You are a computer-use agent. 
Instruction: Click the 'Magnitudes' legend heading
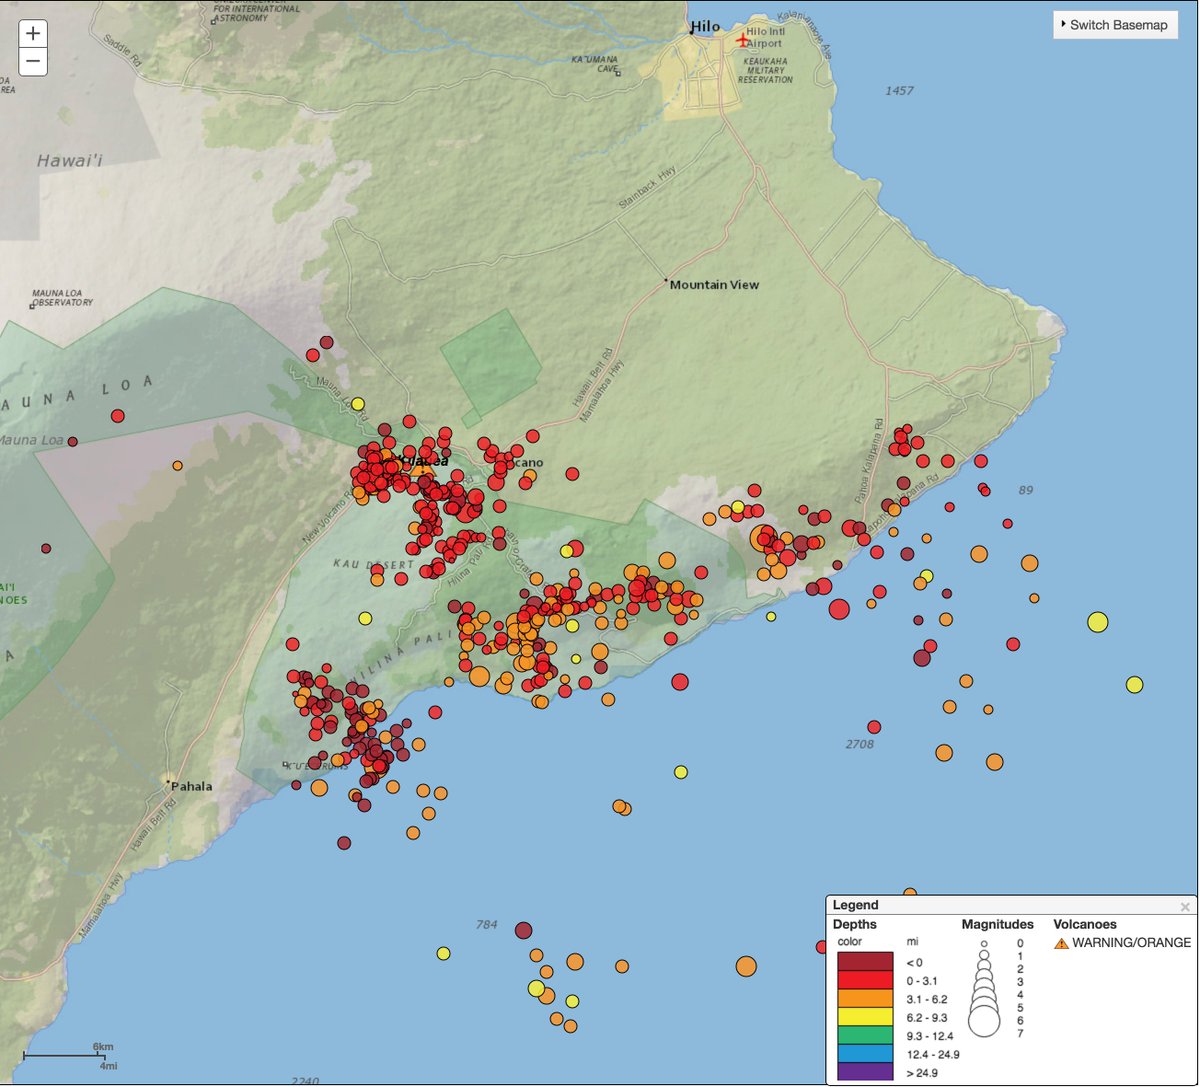[998, 924]
